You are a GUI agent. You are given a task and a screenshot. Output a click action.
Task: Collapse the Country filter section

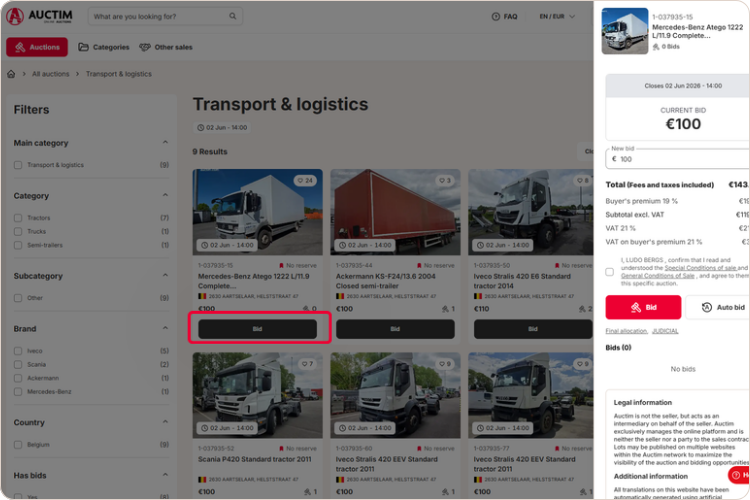165,422
